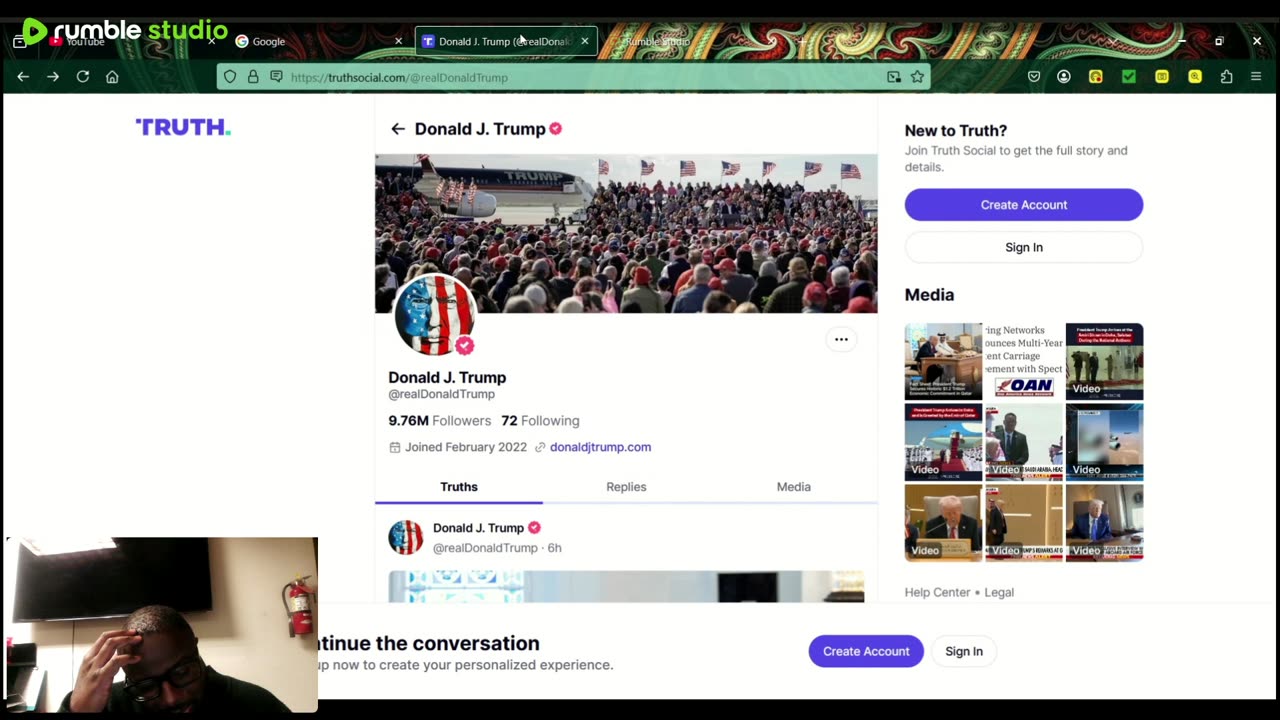Open the extensions puzzle-piece icon
Image resolution: width=1280 pixels, height=720 pixels.
[1227, 77]
